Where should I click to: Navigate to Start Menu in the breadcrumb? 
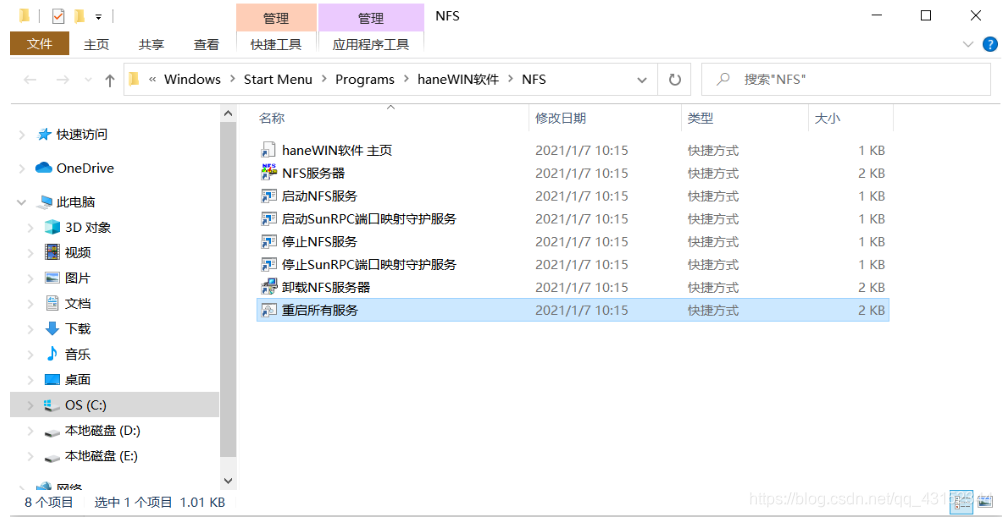pos(278,79)
